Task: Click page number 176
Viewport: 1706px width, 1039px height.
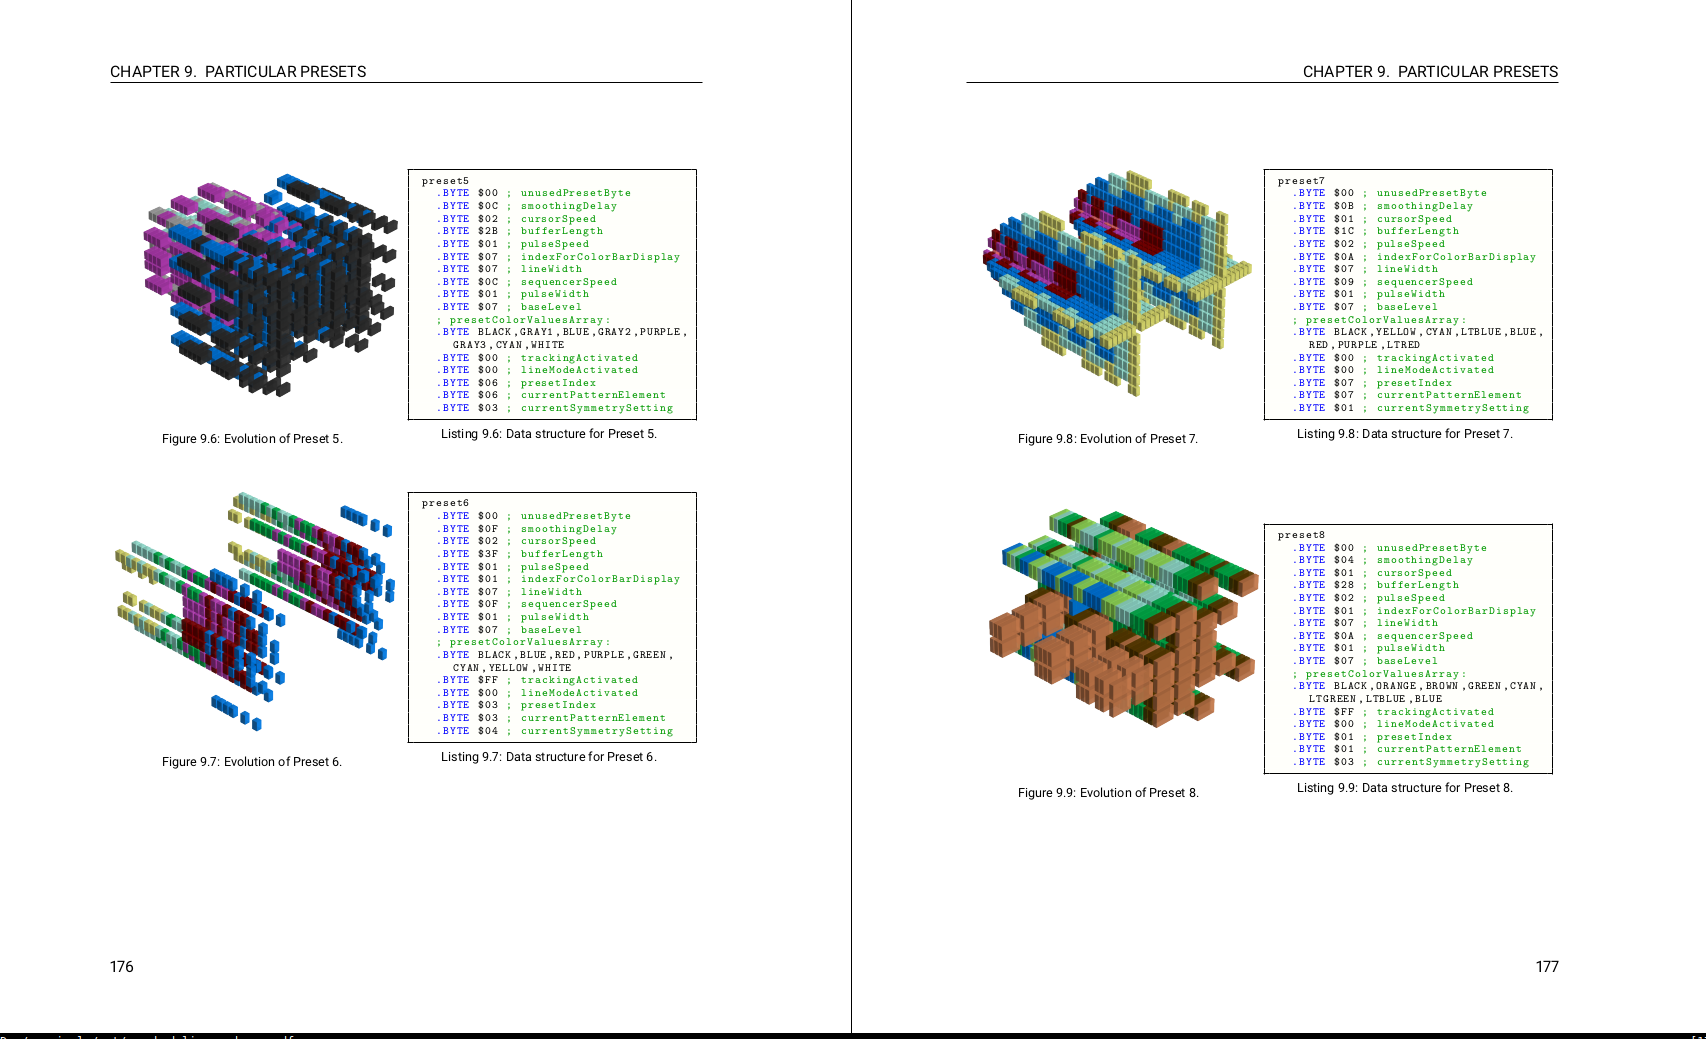Action: [122, 967]
